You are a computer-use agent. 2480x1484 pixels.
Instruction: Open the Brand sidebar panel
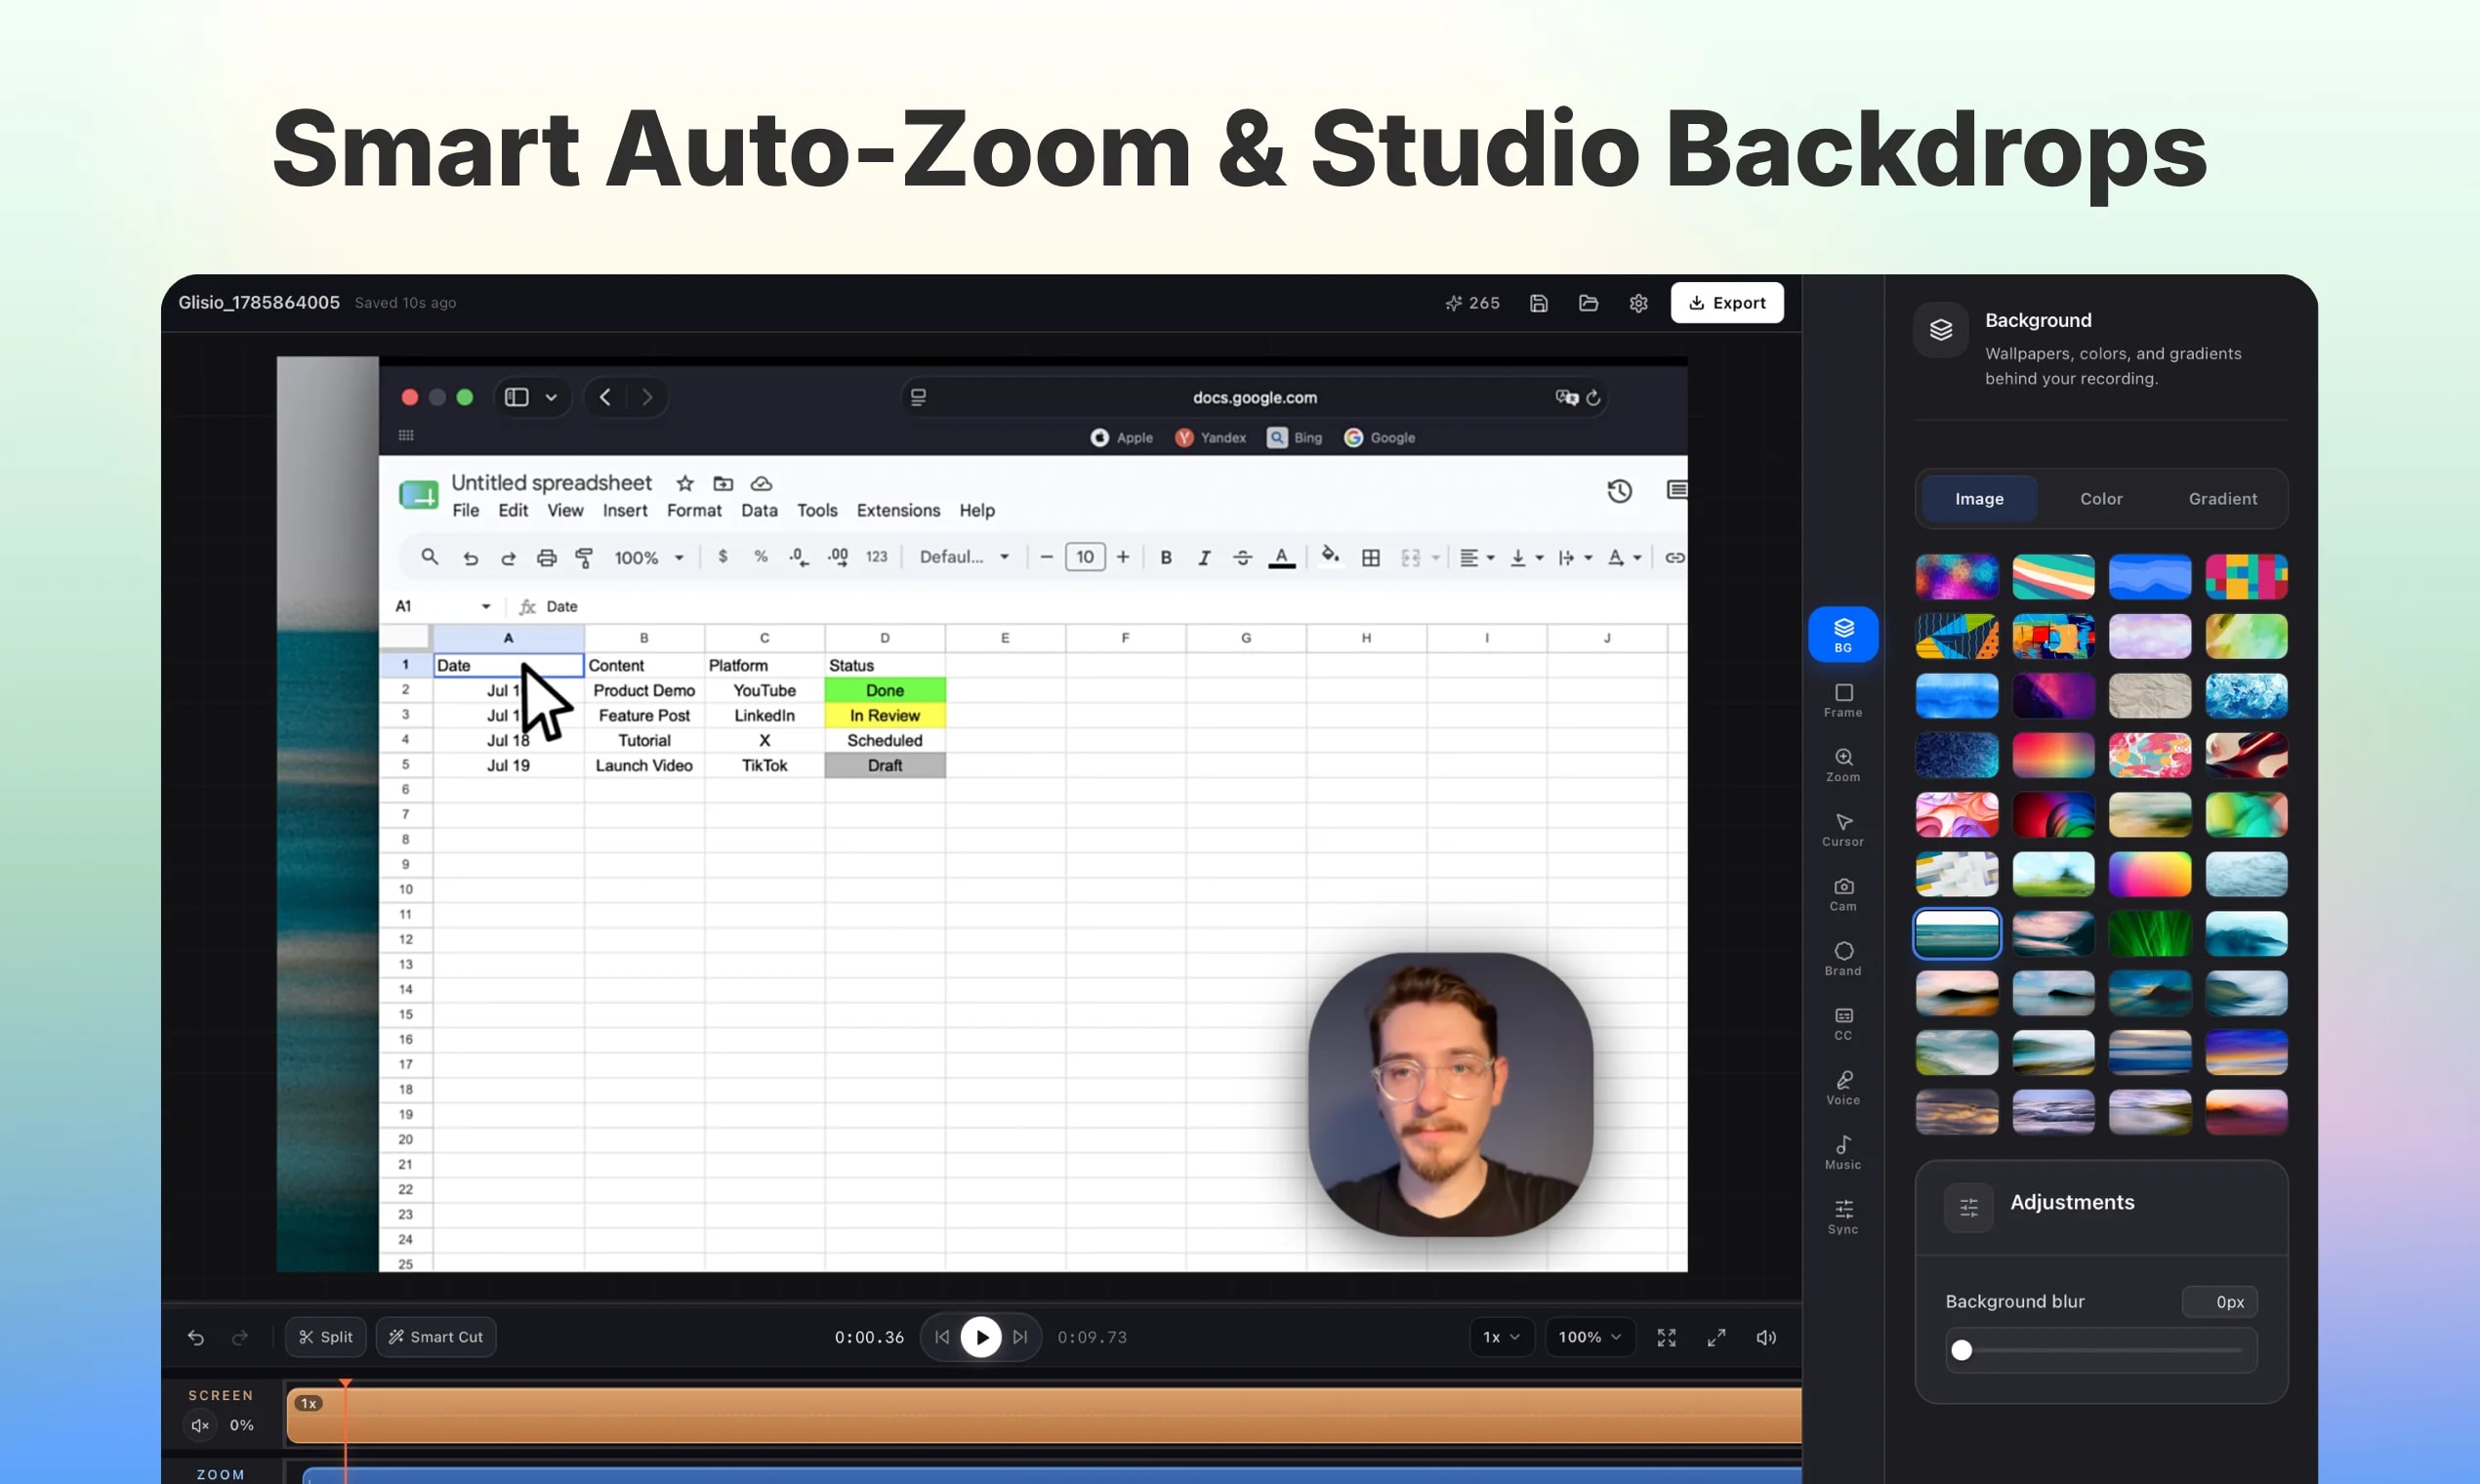(1842, 959)
